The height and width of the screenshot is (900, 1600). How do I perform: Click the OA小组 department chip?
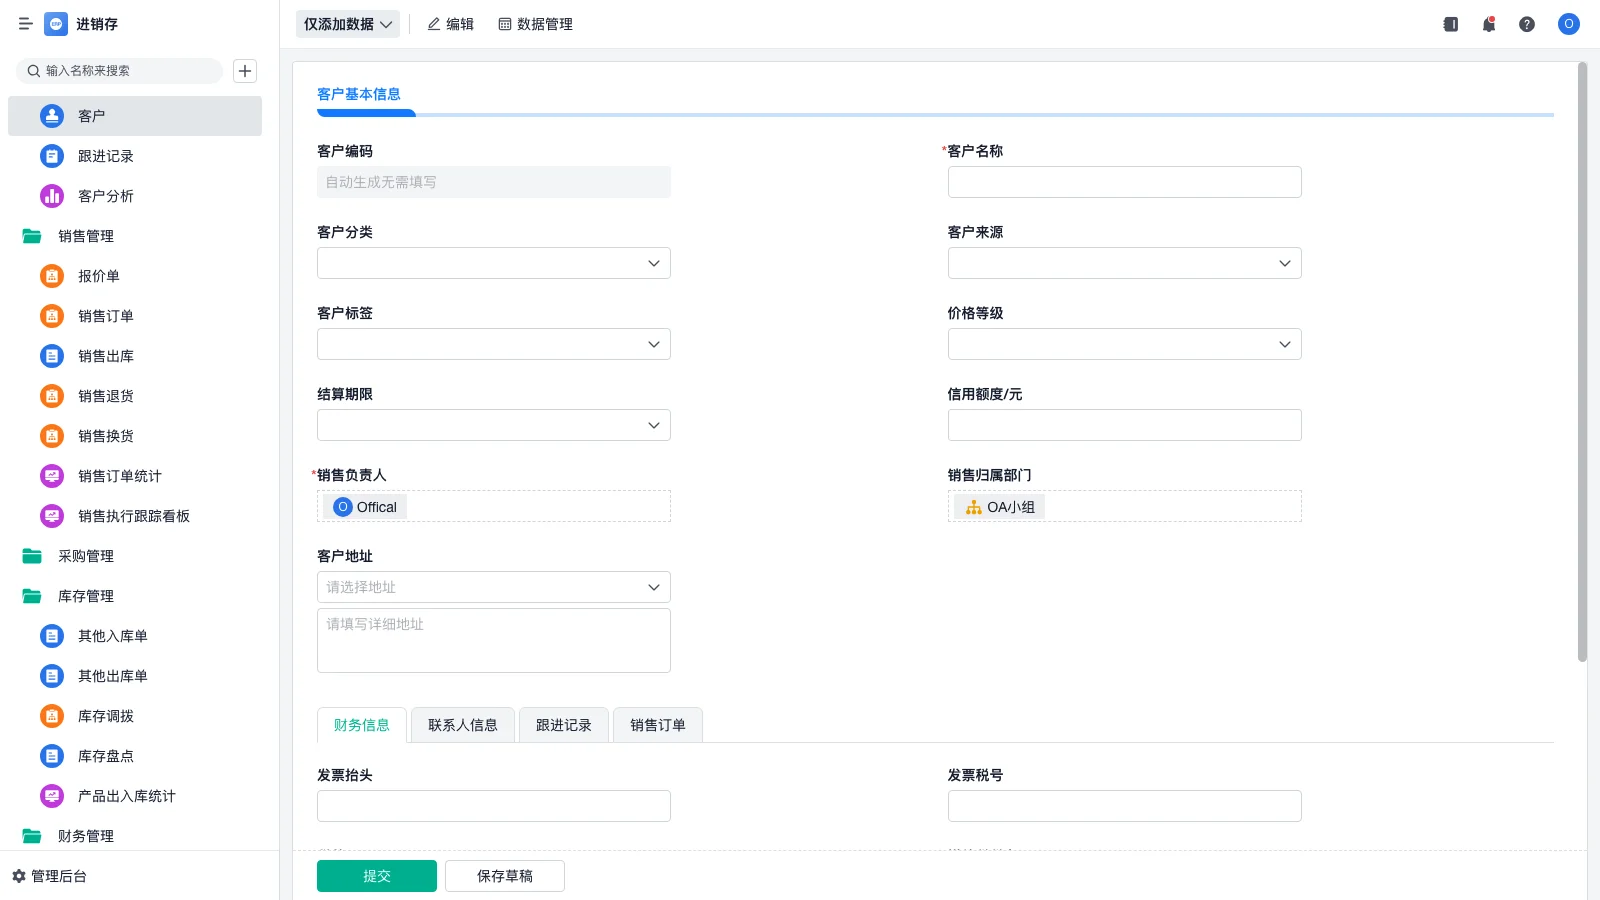[1000, 507]
